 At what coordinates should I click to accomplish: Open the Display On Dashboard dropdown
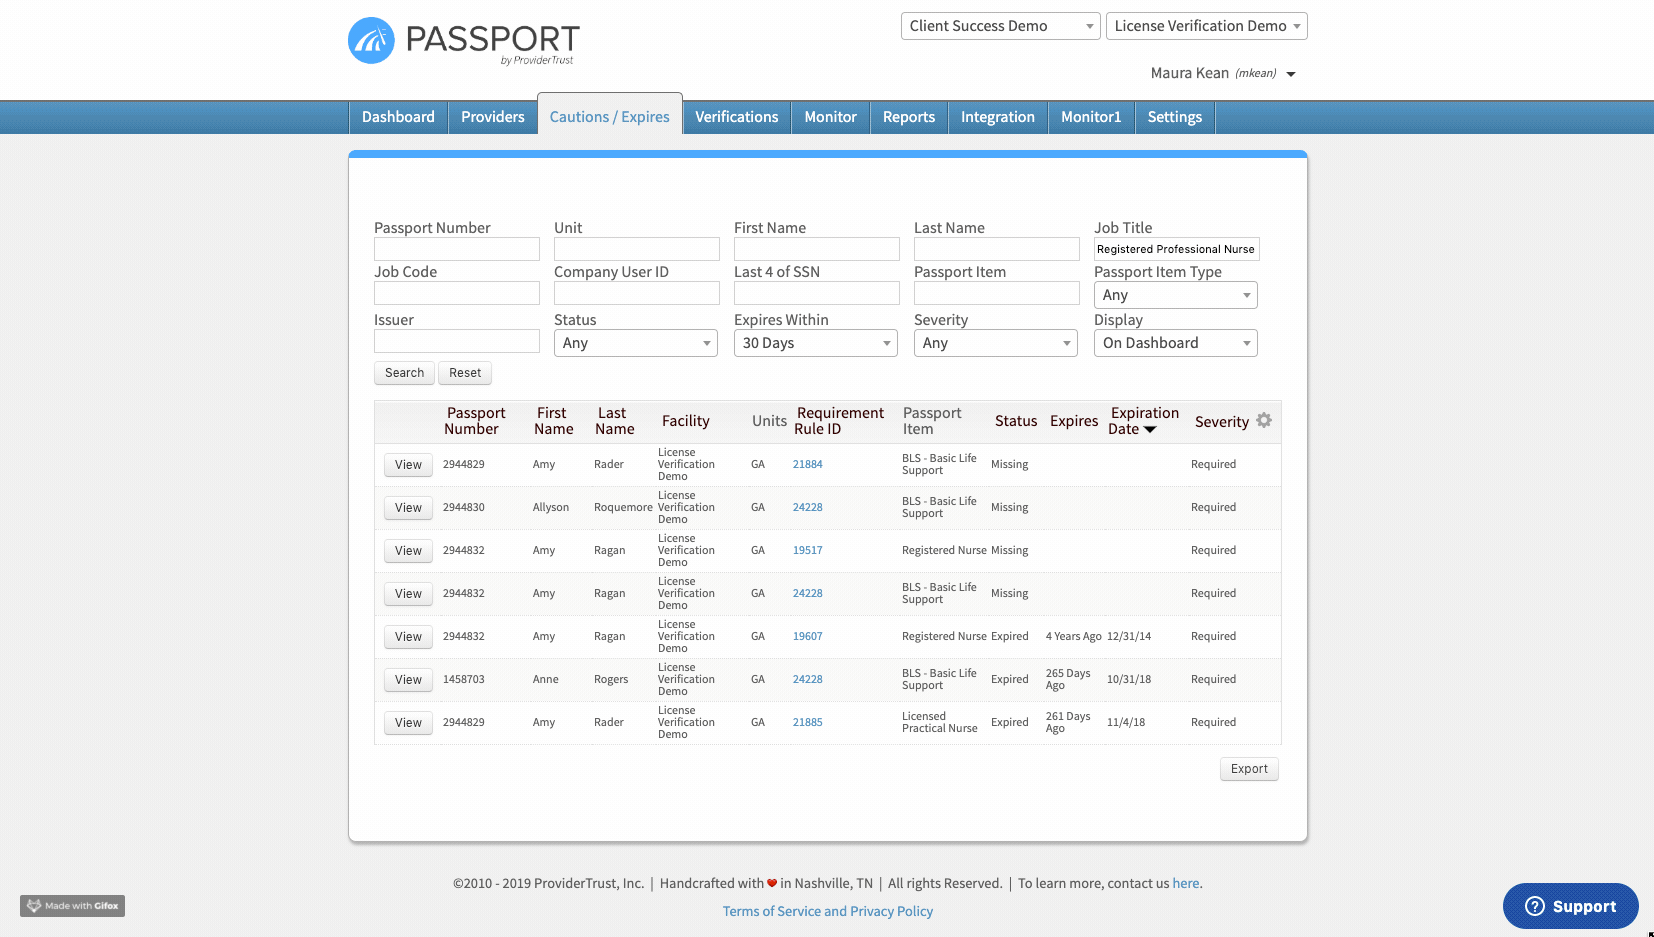1175,343
